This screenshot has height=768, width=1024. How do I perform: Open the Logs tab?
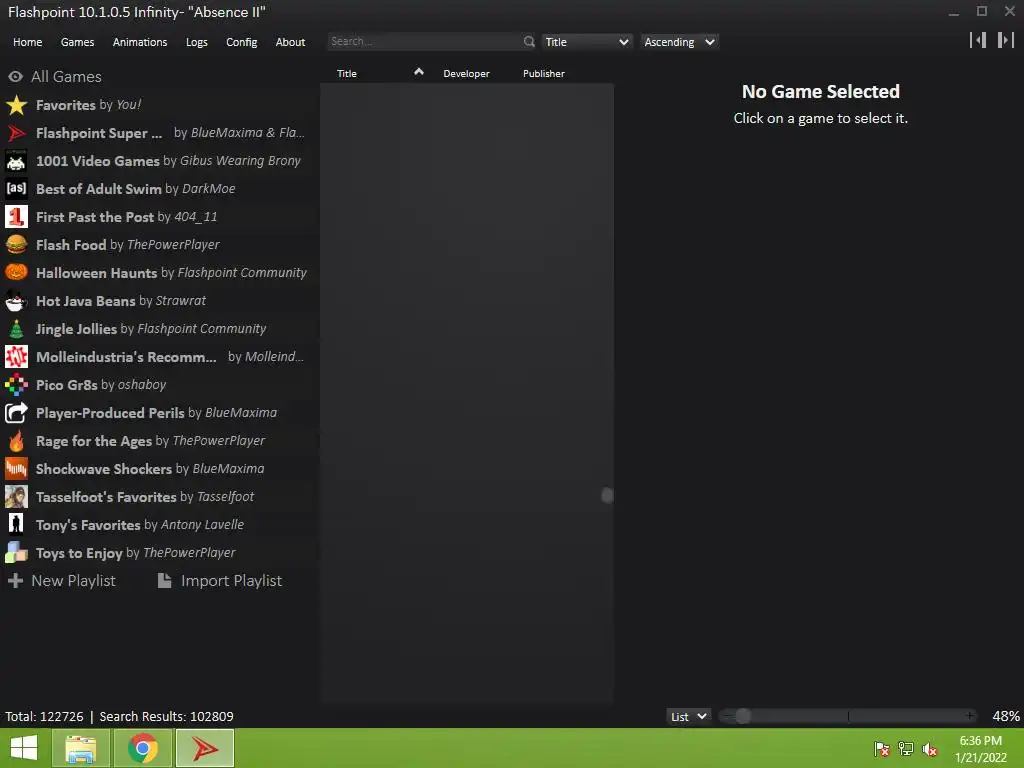click(x=197, y=42)
